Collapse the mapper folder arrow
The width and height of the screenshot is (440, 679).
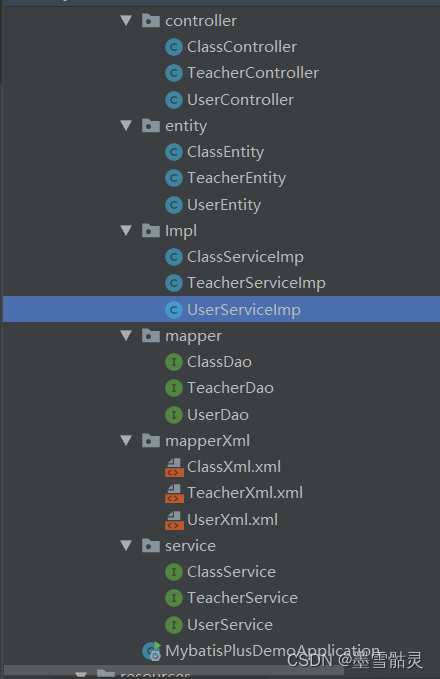tap(126, 336)
